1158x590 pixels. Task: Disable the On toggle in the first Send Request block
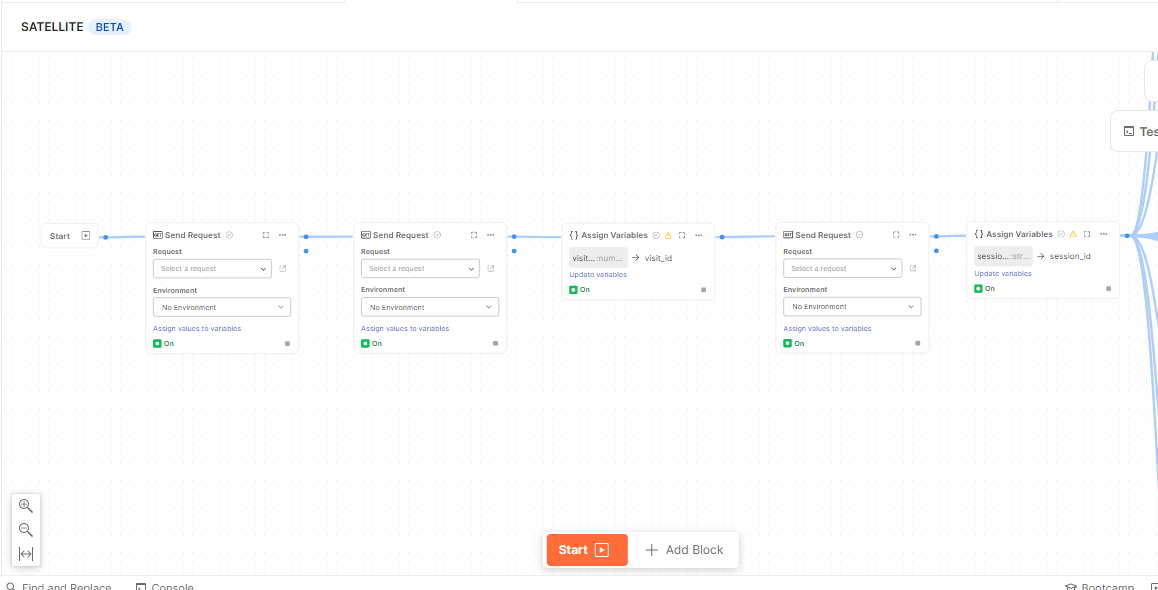pyautogui.click(x=157, y=343)
